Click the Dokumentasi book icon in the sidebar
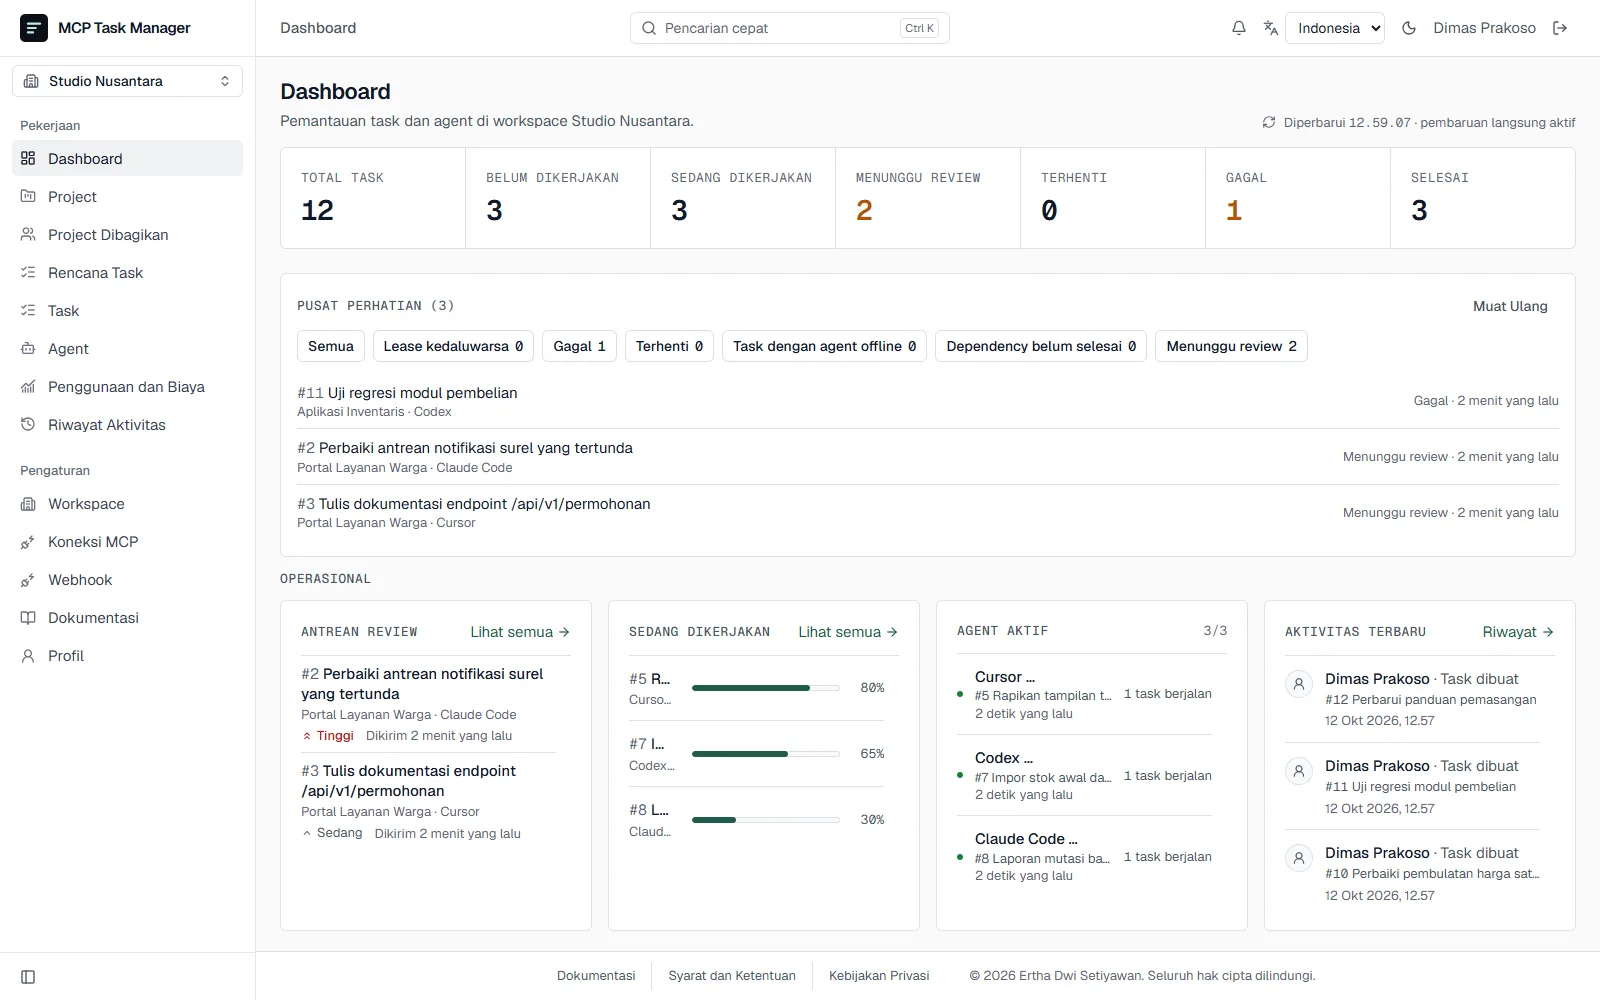This screenshot has width=1600, height=1000. [28, 618]
